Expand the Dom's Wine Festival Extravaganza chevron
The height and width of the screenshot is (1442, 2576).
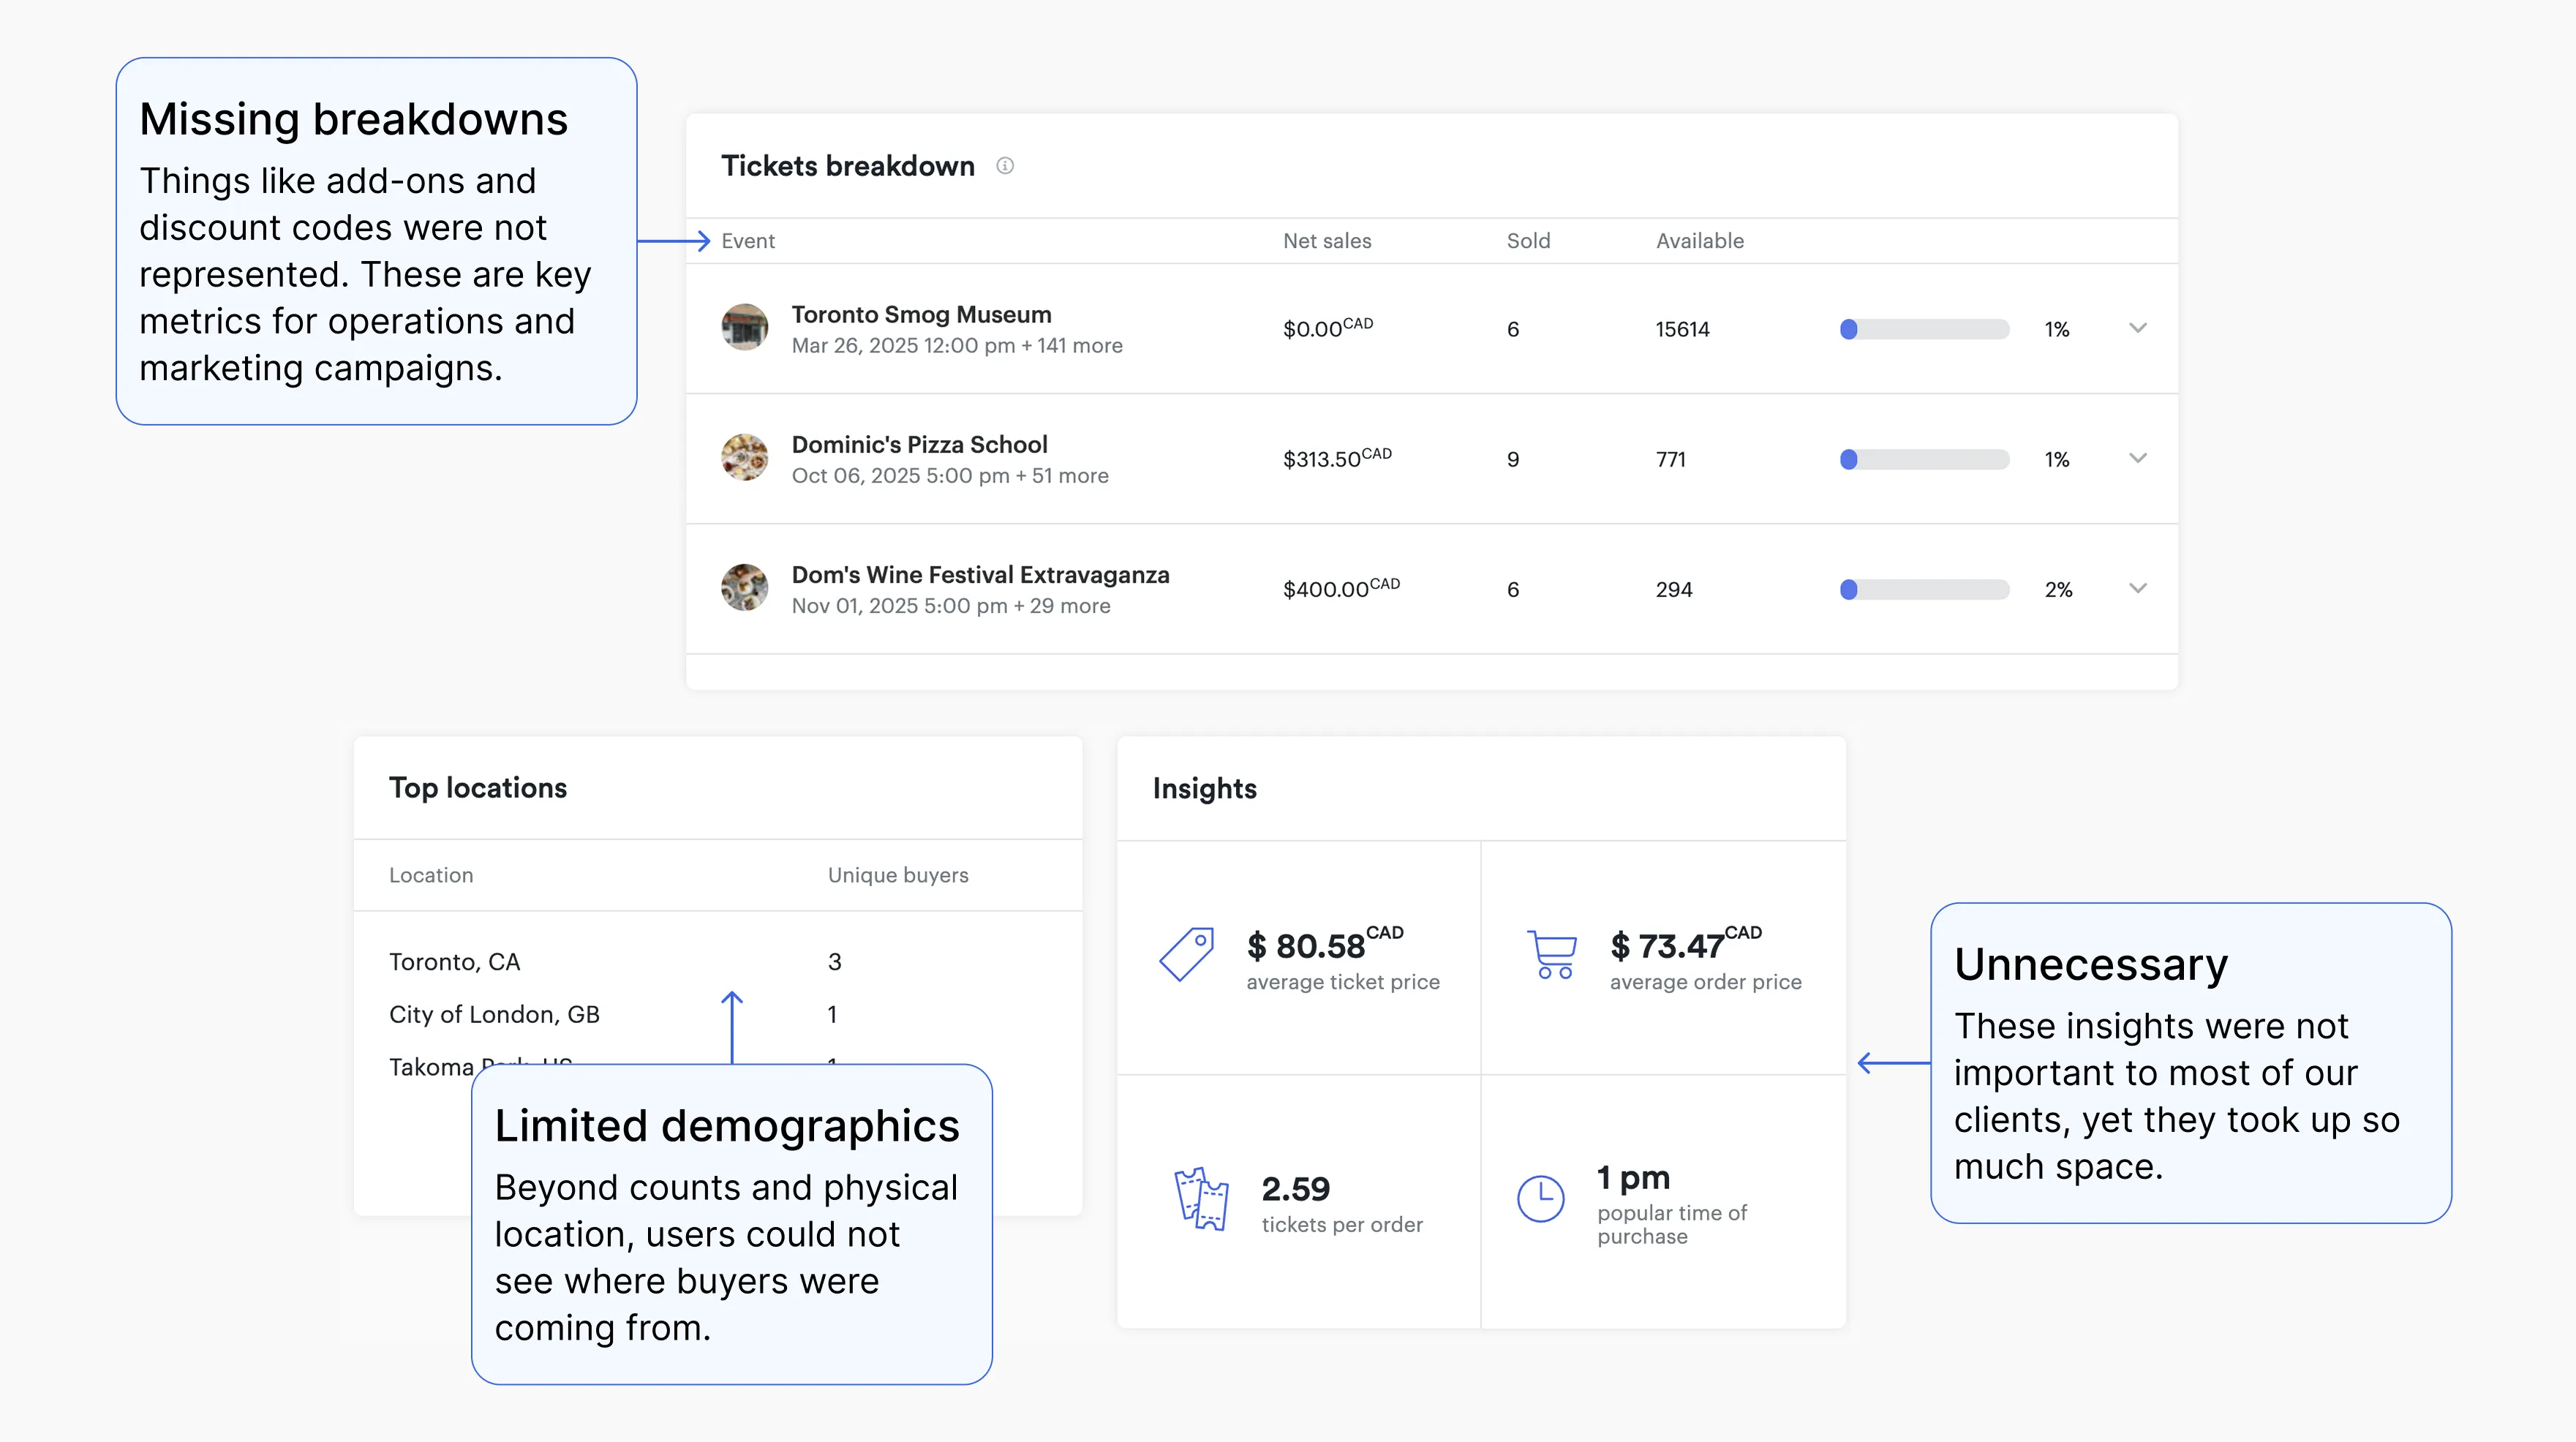point(2138,588)
